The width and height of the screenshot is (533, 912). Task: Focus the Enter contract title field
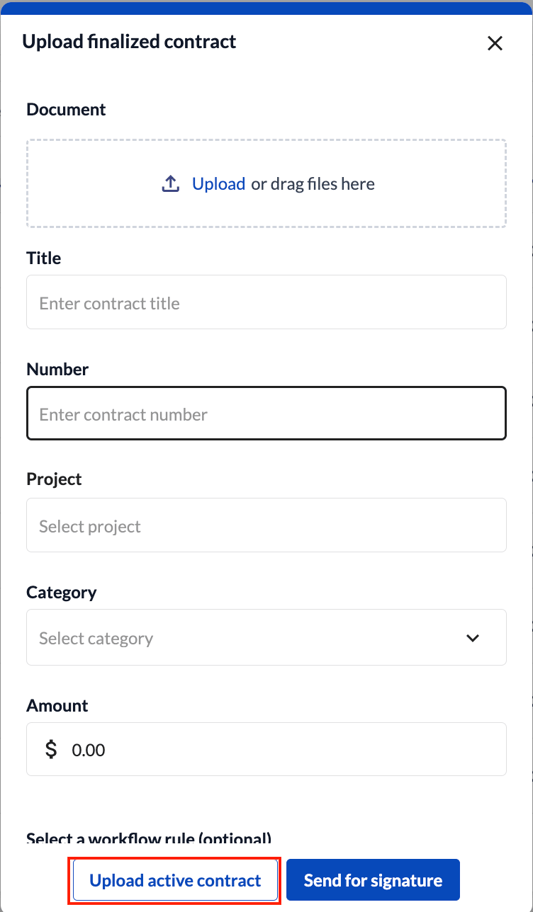pos(266,302)
